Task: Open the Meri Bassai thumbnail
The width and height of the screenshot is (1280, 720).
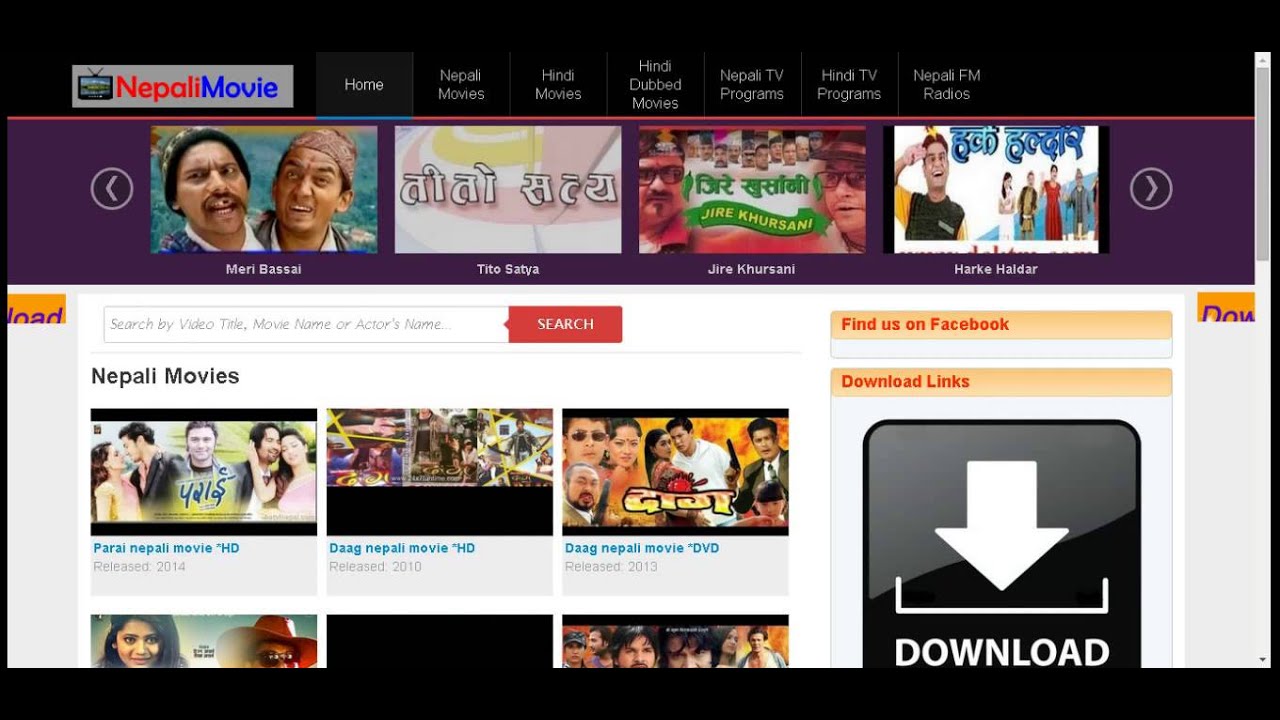Action: (264, 189)
